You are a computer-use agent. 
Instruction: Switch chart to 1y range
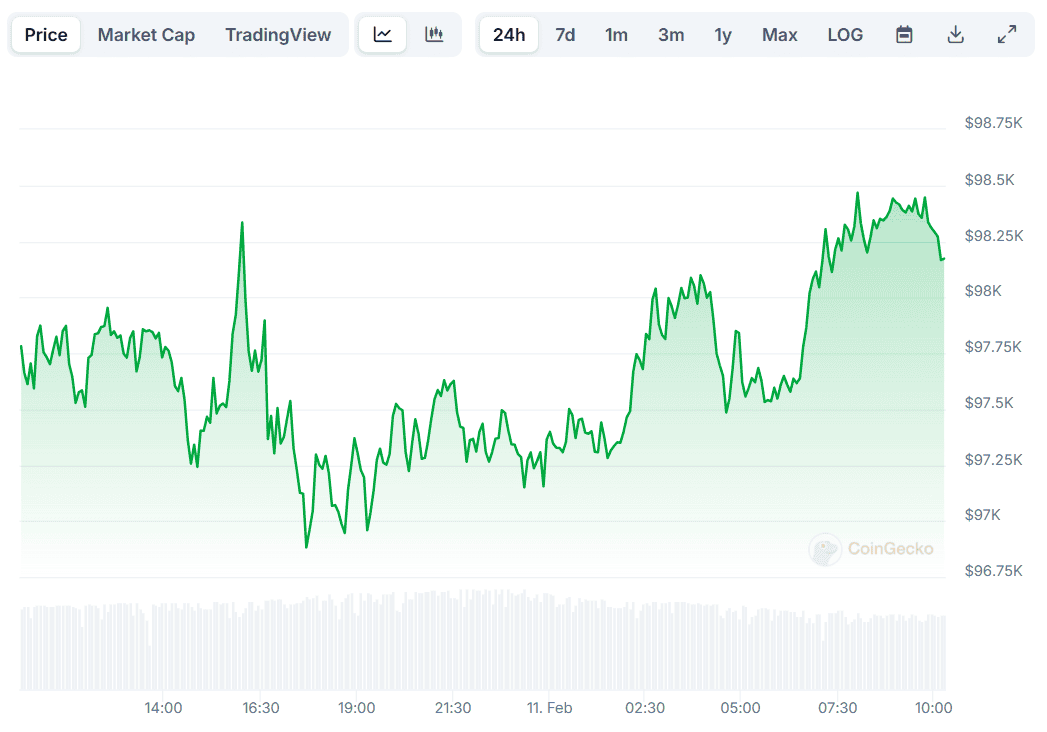pyautogui.click(x=723, y=35)
